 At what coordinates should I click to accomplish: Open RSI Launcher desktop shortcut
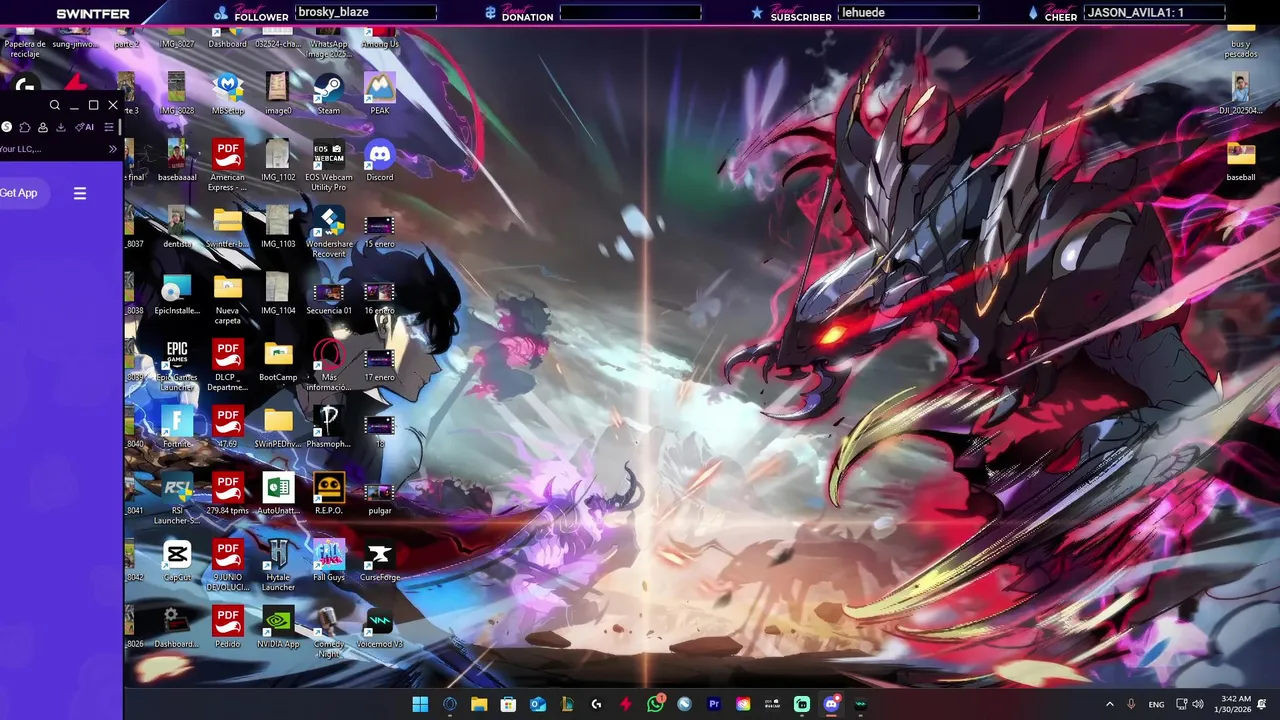click(177, 499)
